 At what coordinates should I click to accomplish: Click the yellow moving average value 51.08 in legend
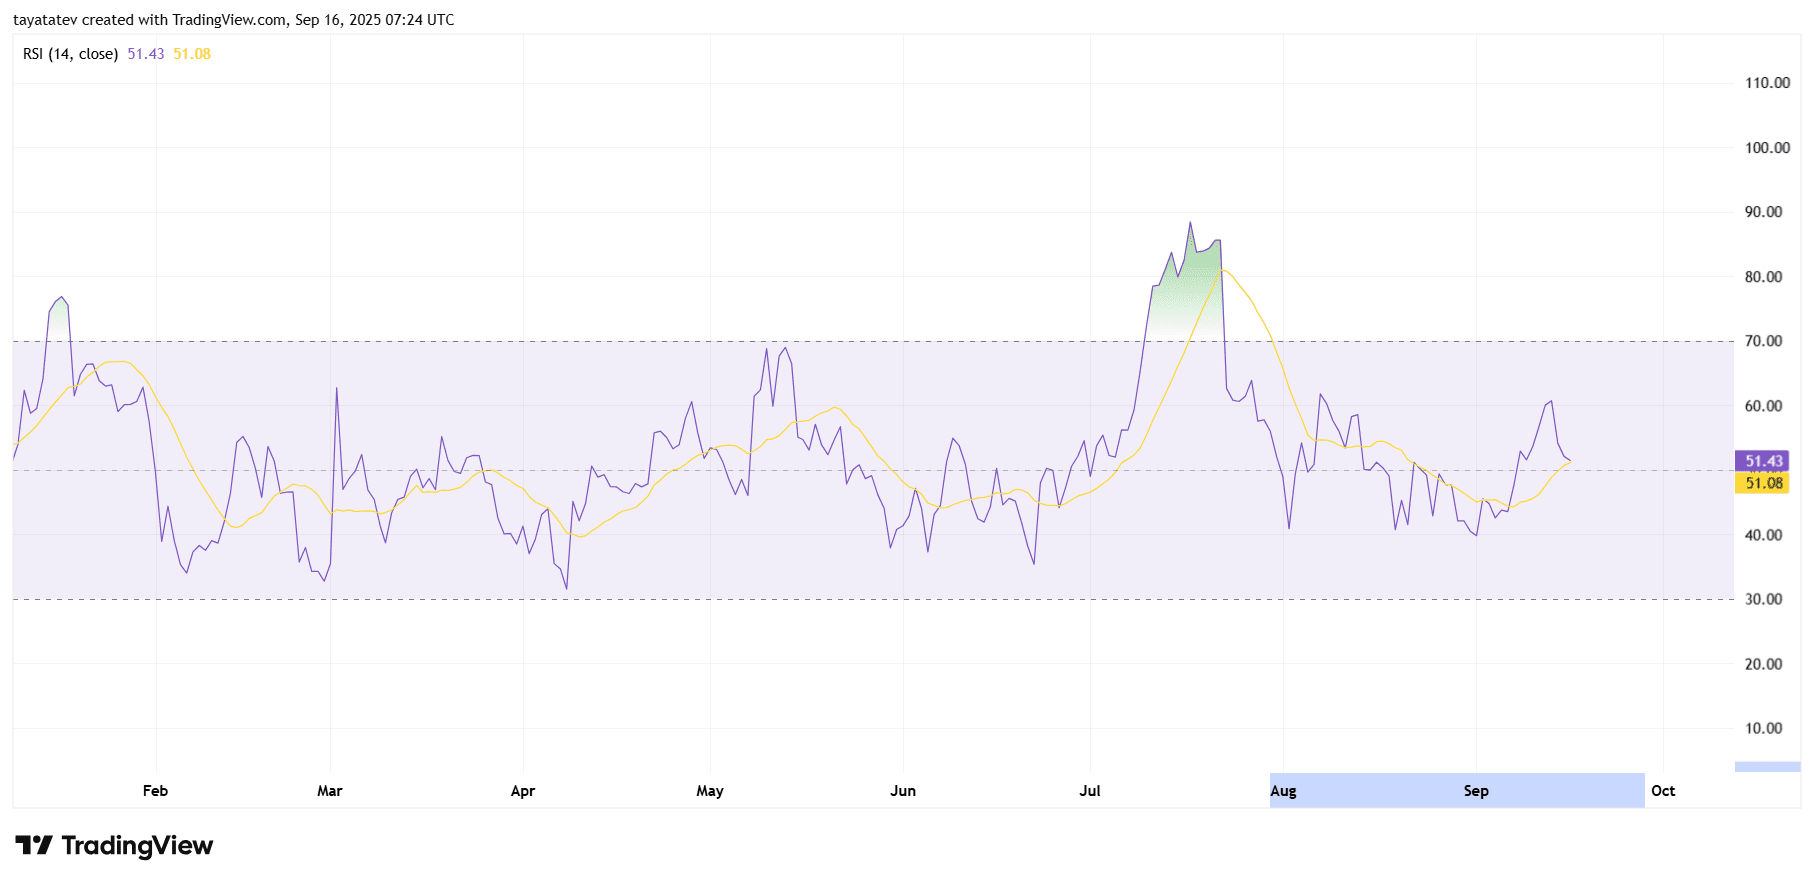click(x=192, y=54)
